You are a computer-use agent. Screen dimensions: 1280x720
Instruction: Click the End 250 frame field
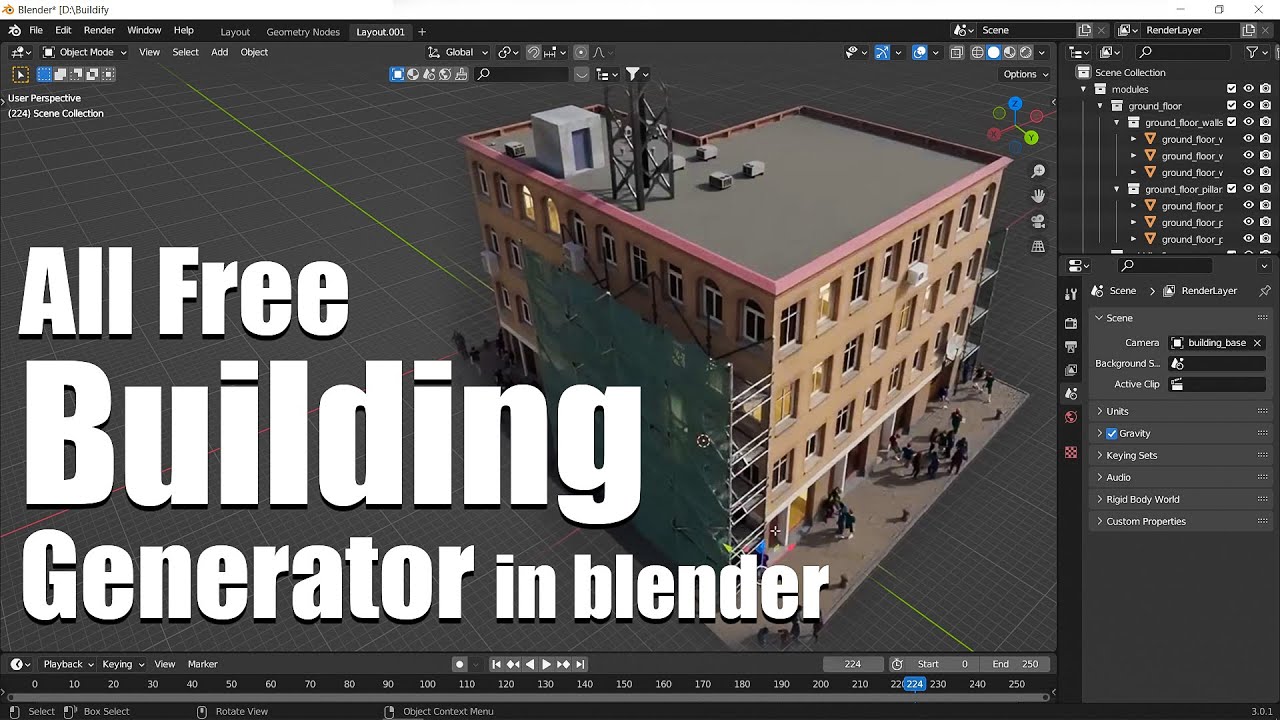coord(1016,664)
